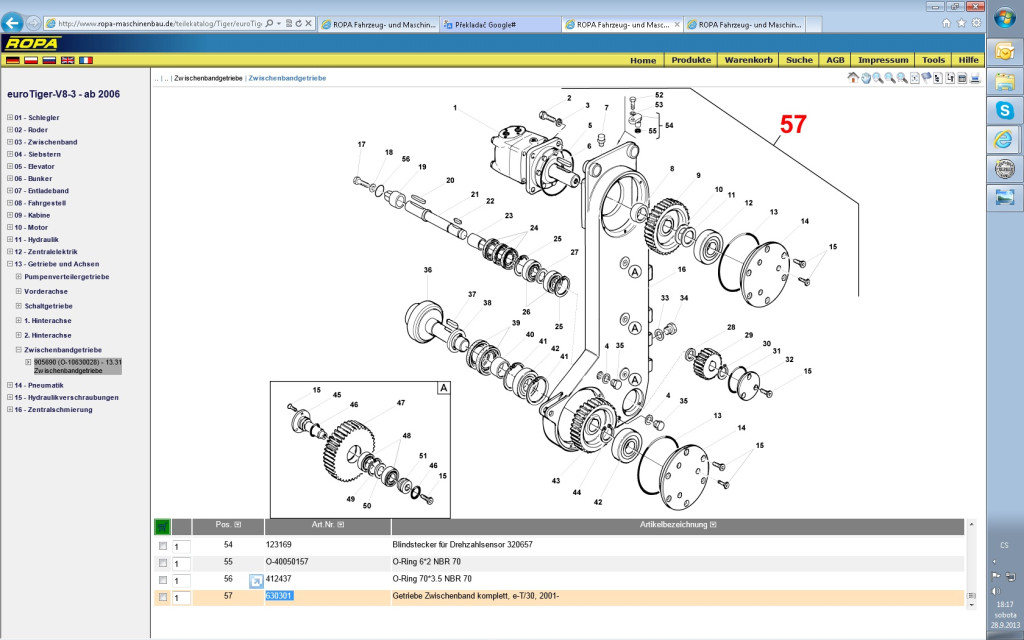Open Suche menu item

point(799,60)
